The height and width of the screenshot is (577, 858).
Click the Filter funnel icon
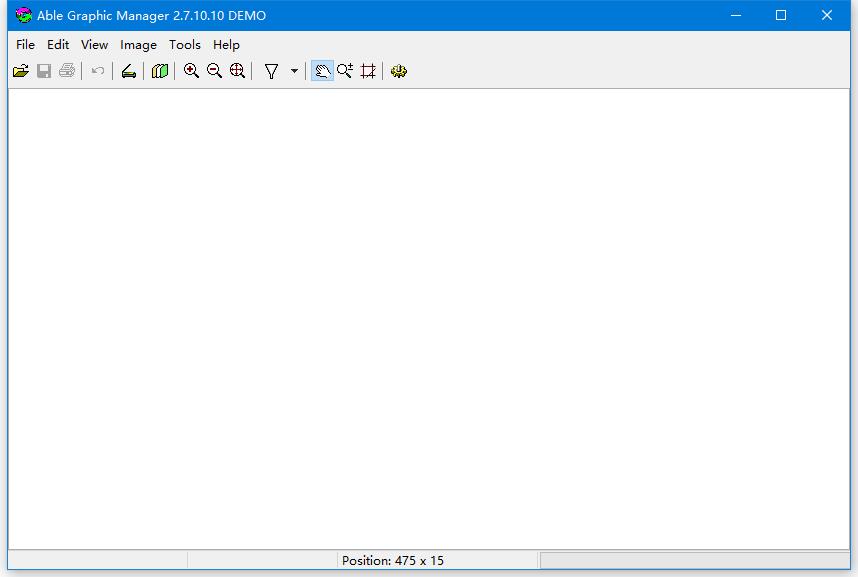pyautogui.click(x=271, y=71)
